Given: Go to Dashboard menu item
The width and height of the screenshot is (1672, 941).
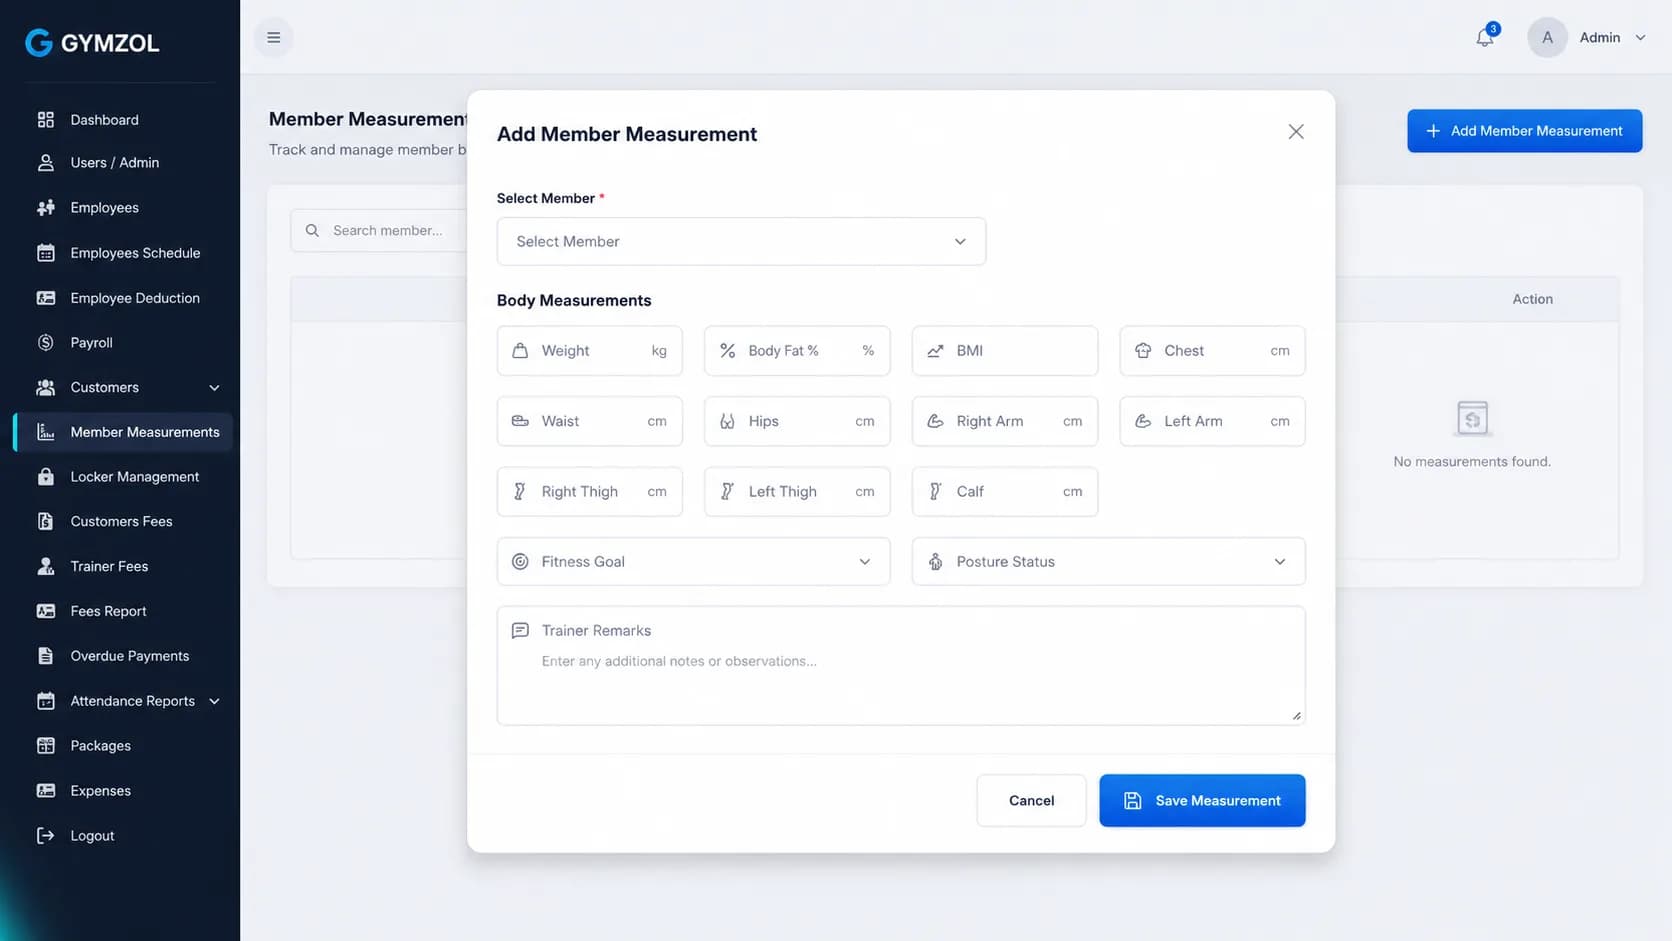Looking at the screenshot, I should tap(124, 120).
